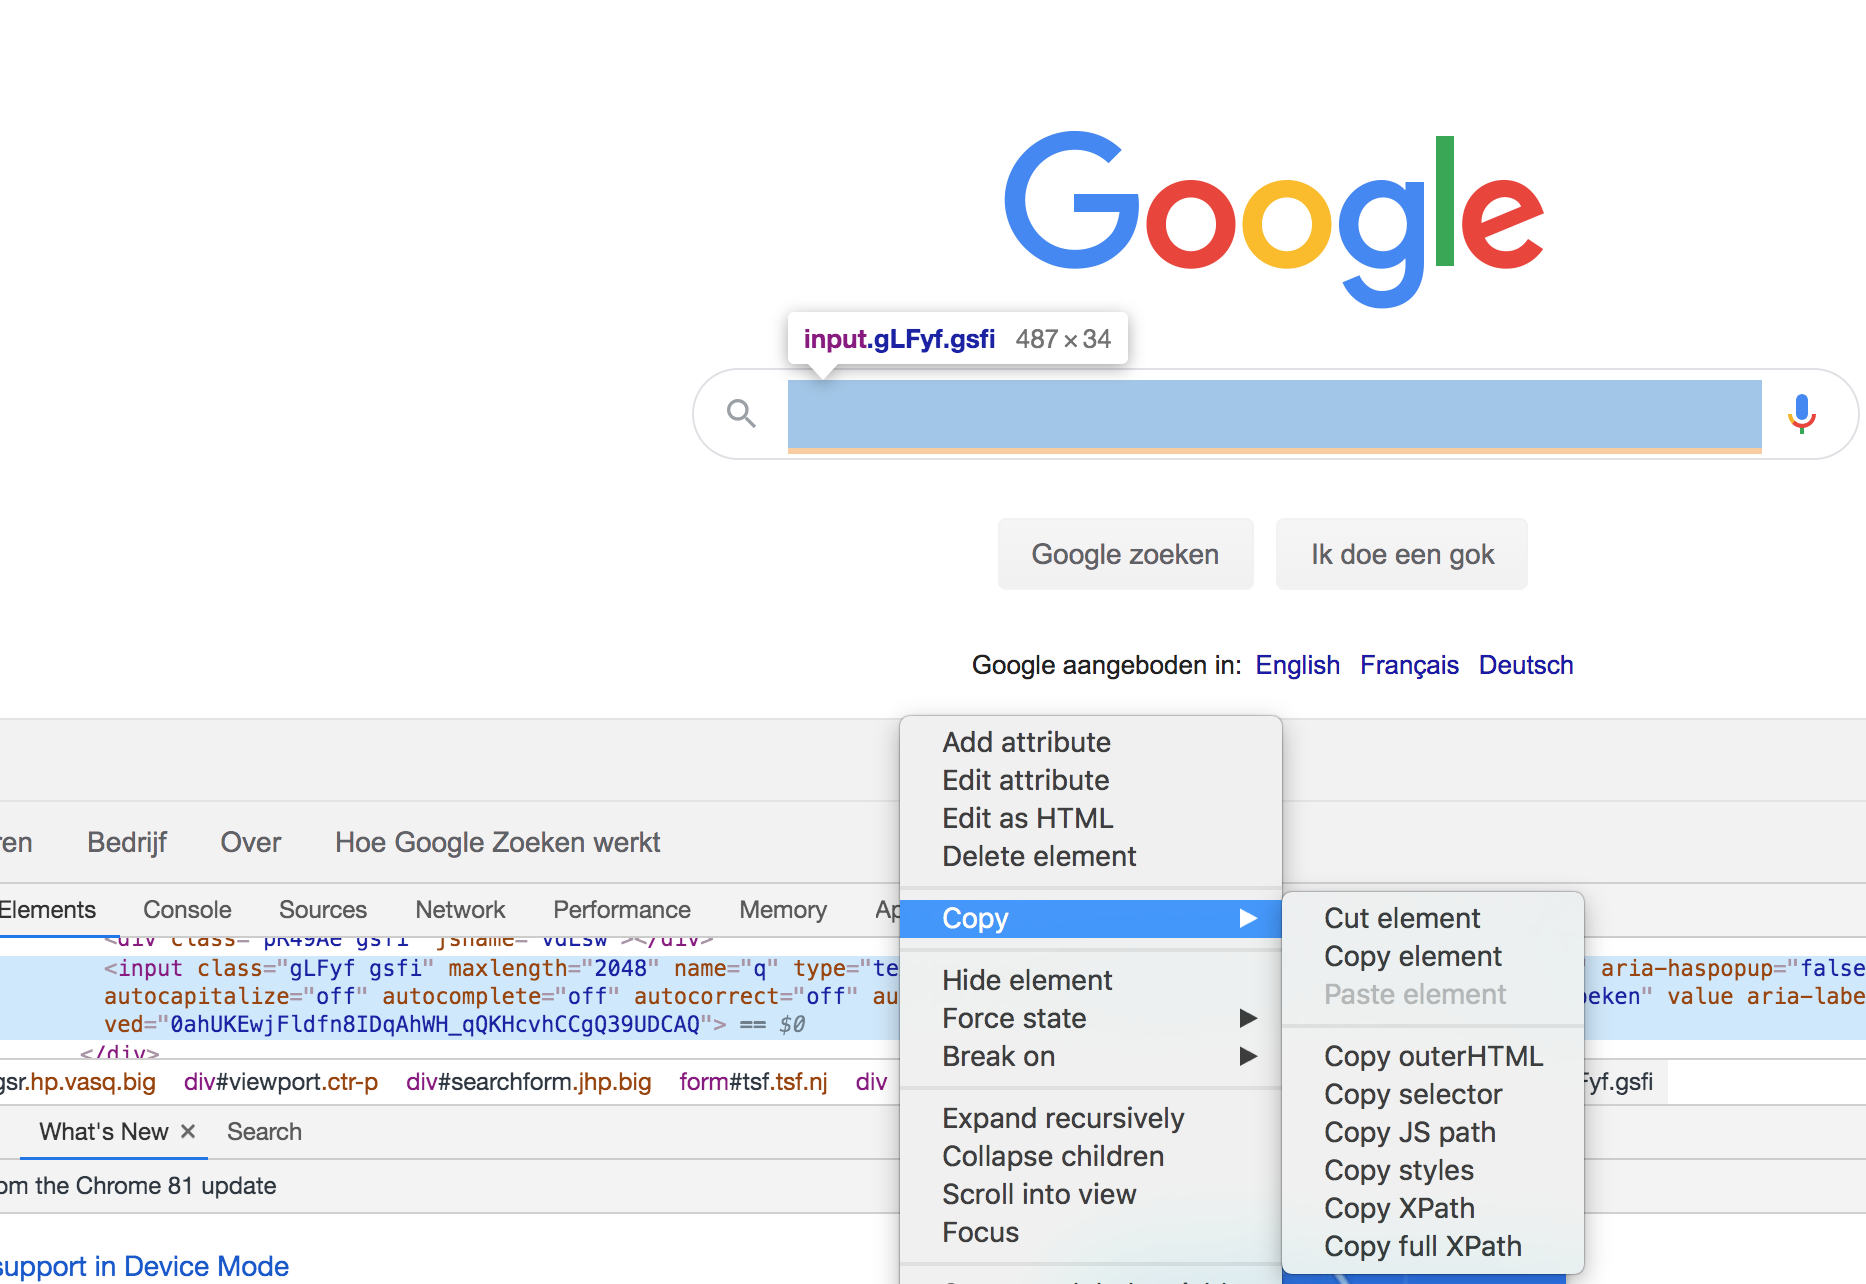
Task: Click the microphone voice search icon
Action: point(1802,413)
